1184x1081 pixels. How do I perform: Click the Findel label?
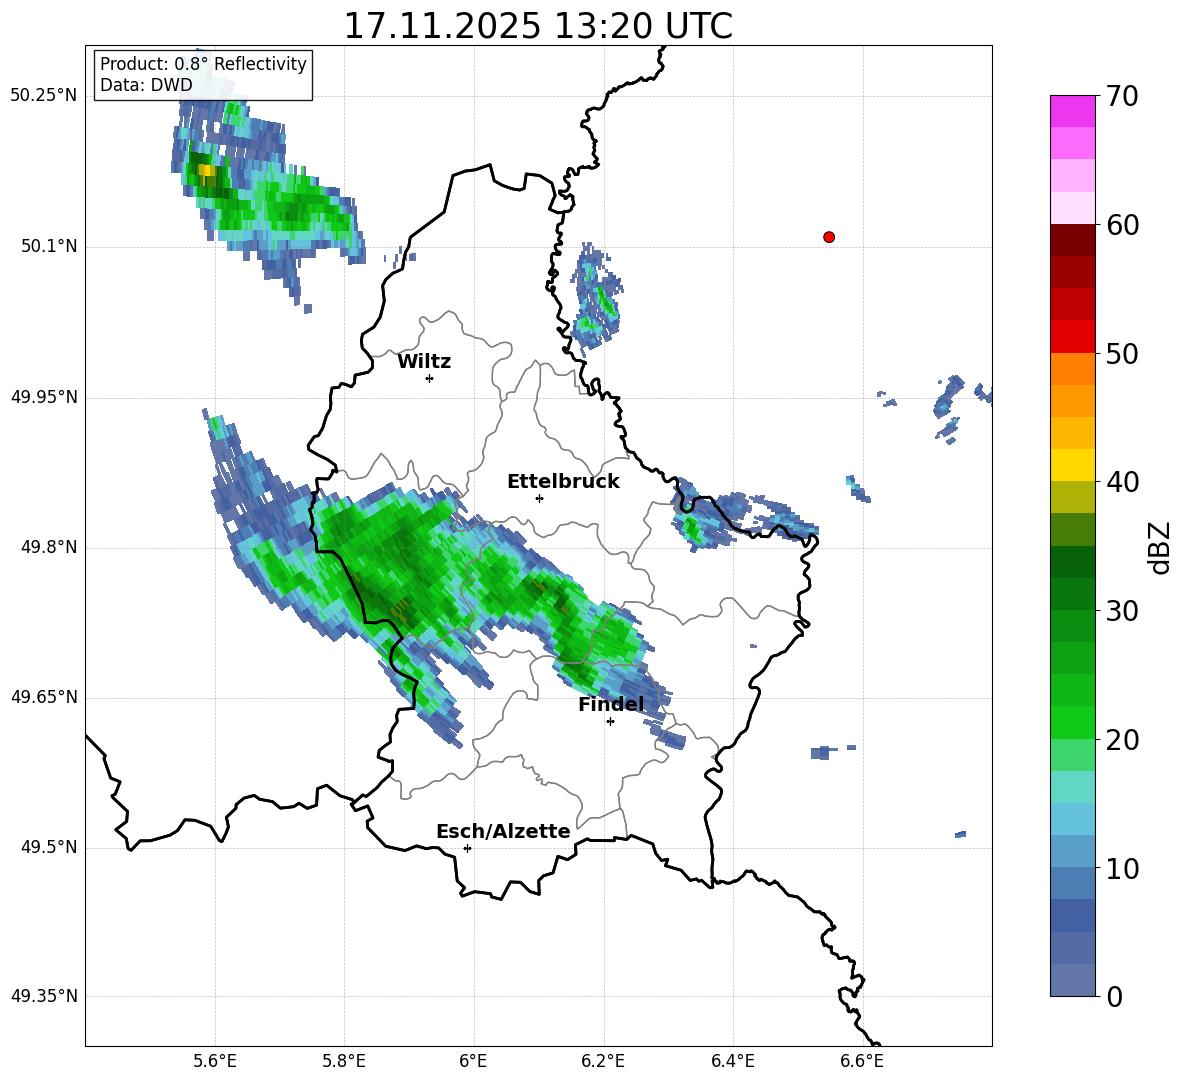tap(611, 704)
